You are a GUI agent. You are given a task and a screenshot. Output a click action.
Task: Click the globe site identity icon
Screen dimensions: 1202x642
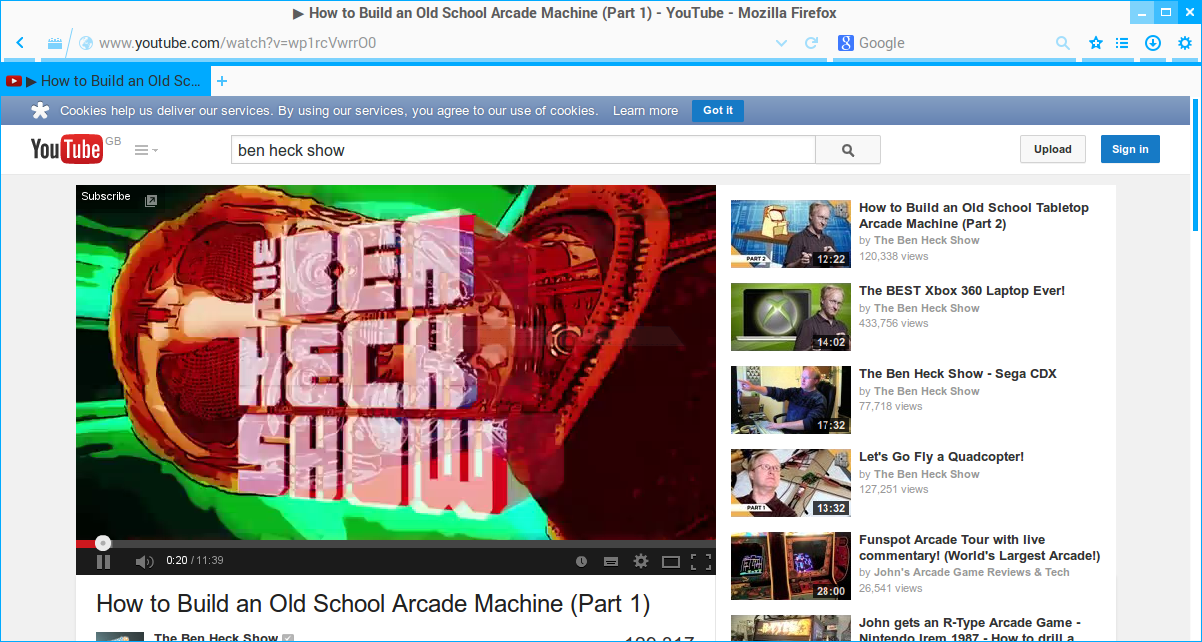point(86,43)
